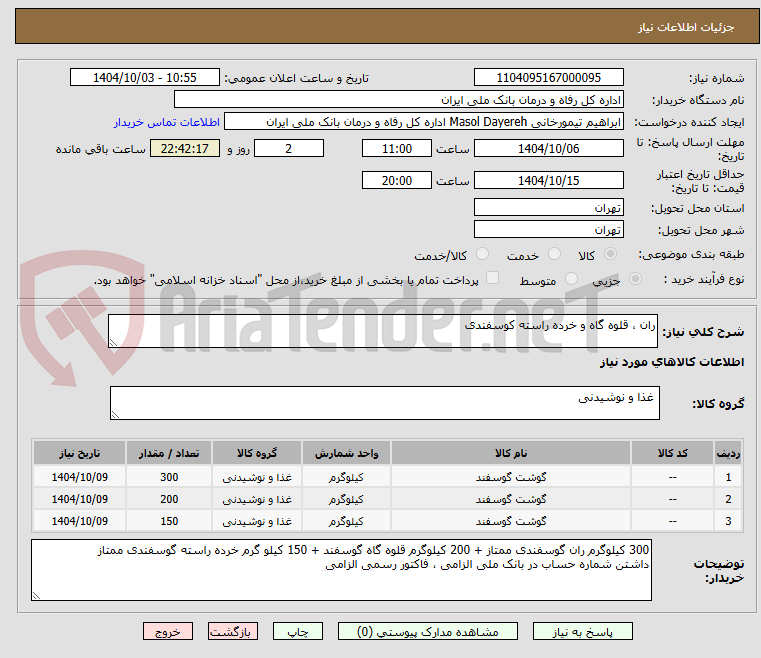This screenshot has width=761, height=658.
Task: Click the پاسخ به نیاز button
Action: 582,631
